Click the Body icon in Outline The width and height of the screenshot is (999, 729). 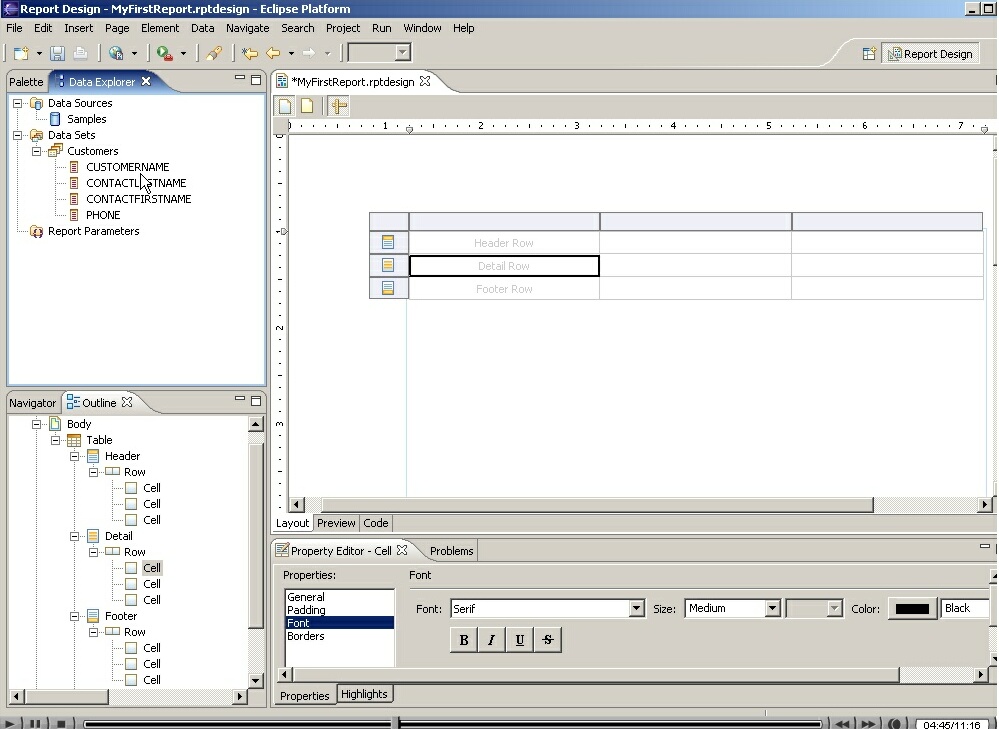tap(55, 424)
